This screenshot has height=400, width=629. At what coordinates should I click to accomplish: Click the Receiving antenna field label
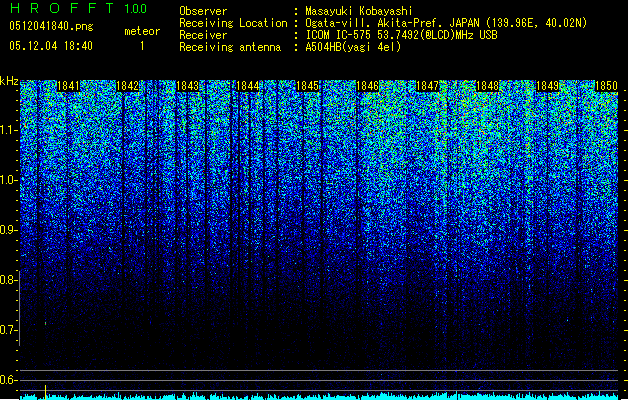pos(230,47)
